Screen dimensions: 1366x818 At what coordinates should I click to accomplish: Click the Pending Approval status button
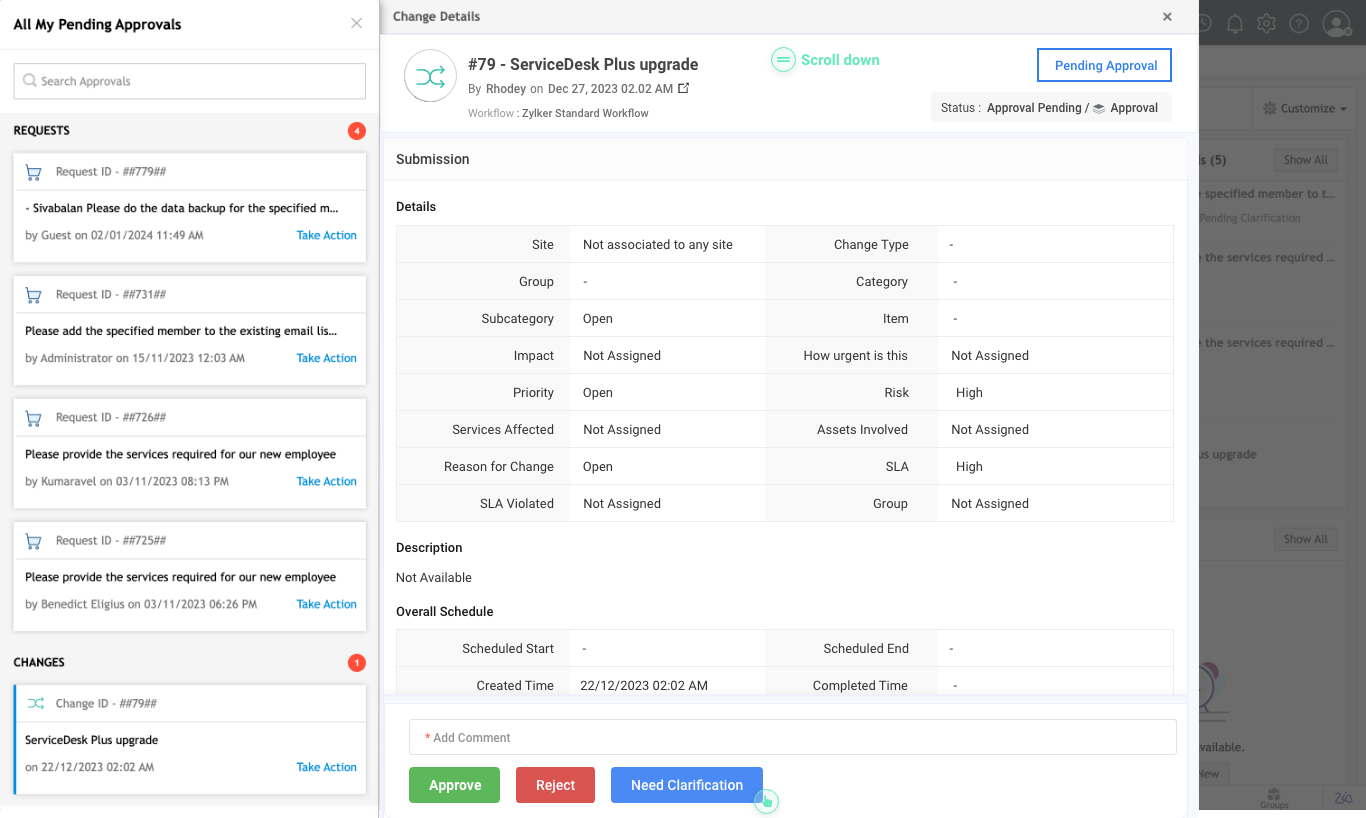[x=1105, y=65]
